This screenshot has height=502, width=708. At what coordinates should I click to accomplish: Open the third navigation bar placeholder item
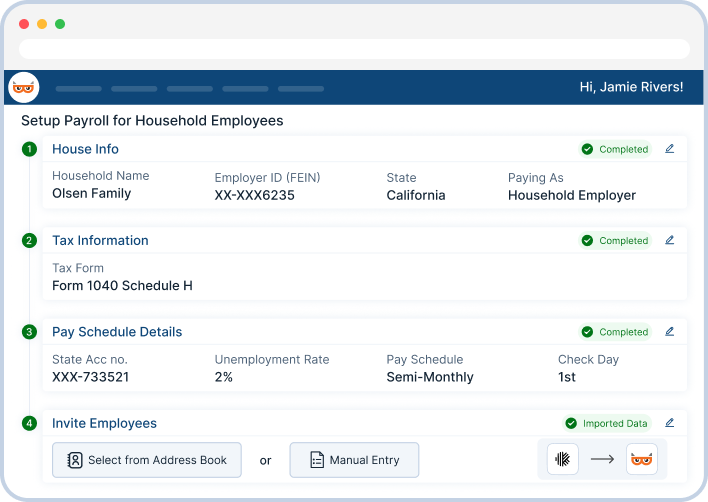[x=190, y=89]
